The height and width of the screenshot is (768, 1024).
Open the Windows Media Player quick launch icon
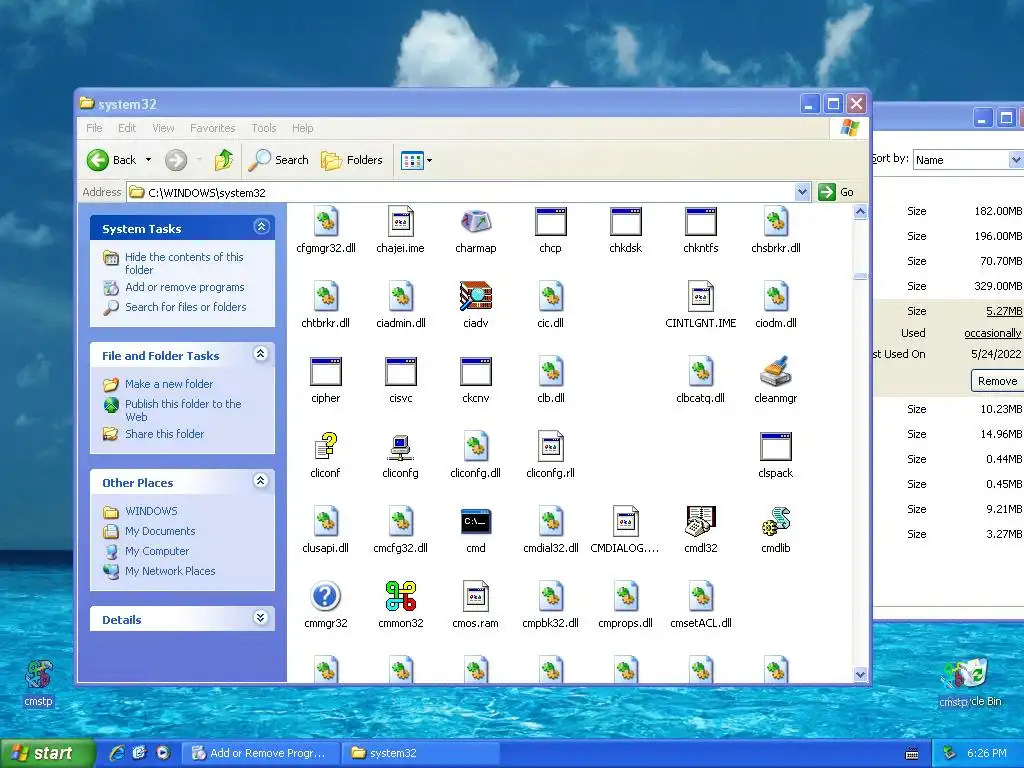tap(163, 753)
